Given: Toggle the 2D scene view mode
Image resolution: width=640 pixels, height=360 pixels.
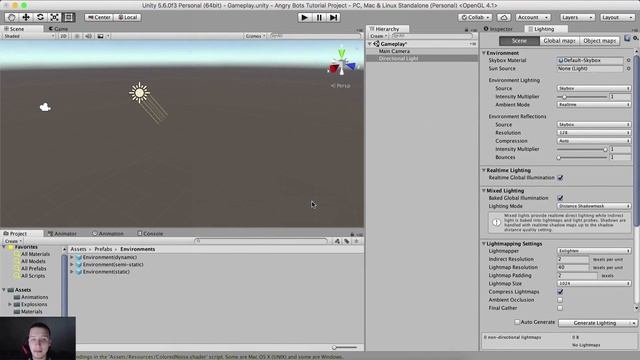Looking at the screenshot, I should point(63,36).
